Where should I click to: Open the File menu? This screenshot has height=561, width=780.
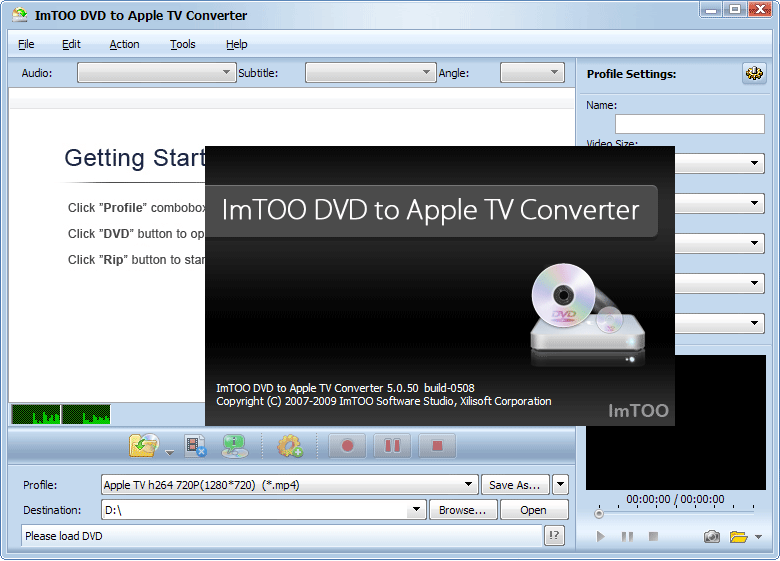26,44
